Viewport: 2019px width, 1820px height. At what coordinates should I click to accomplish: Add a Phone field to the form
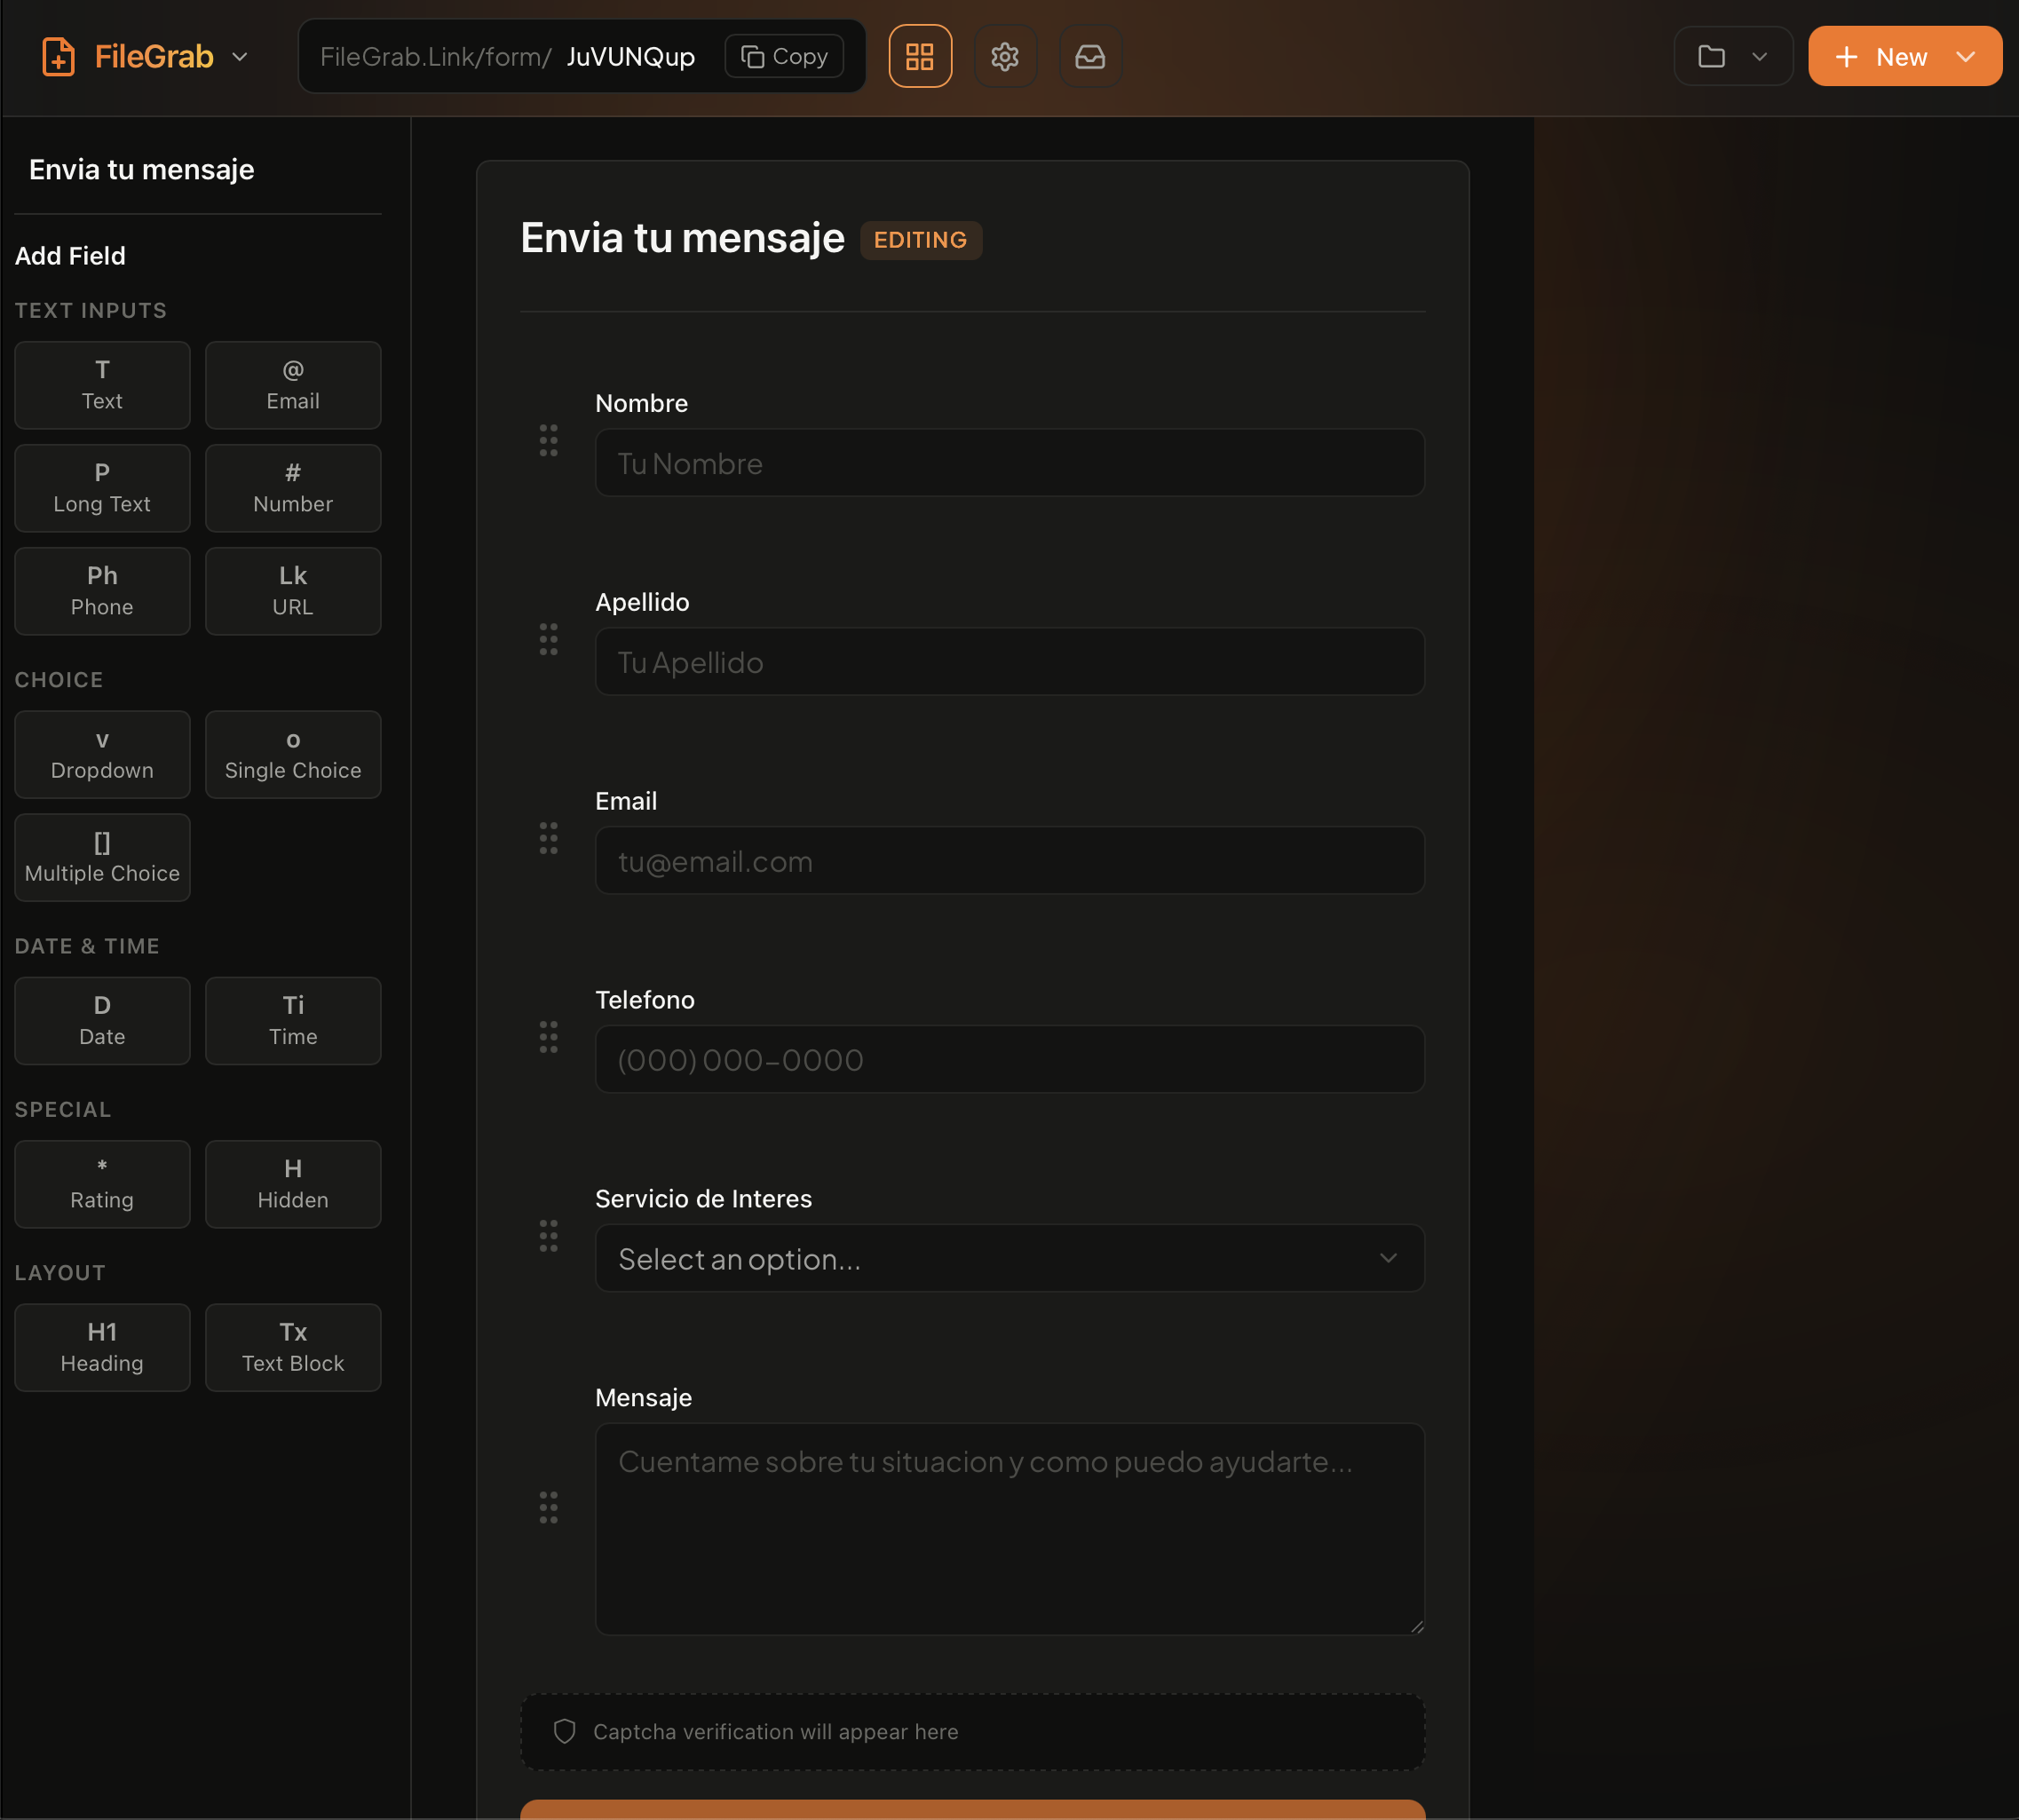click(x=102, y=591)
